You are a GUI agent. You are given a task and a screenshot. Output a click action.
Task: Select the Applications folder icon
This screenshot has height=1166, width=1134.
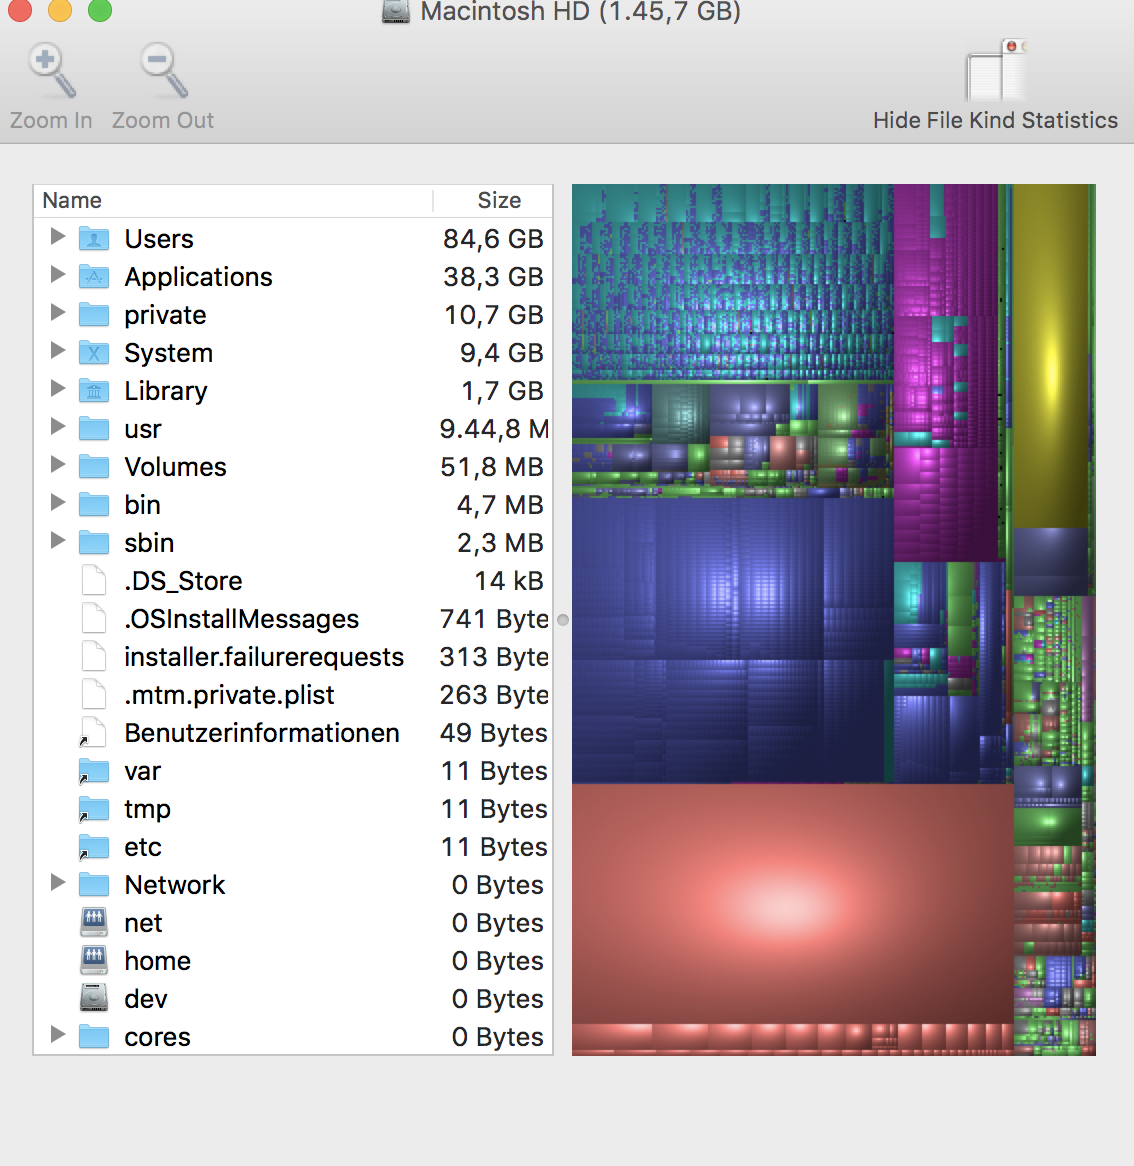point(94,277)
